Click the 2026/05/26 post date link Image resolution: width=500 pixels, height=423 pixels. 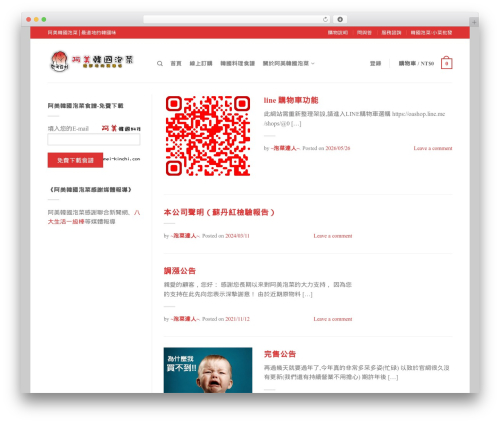338,148
